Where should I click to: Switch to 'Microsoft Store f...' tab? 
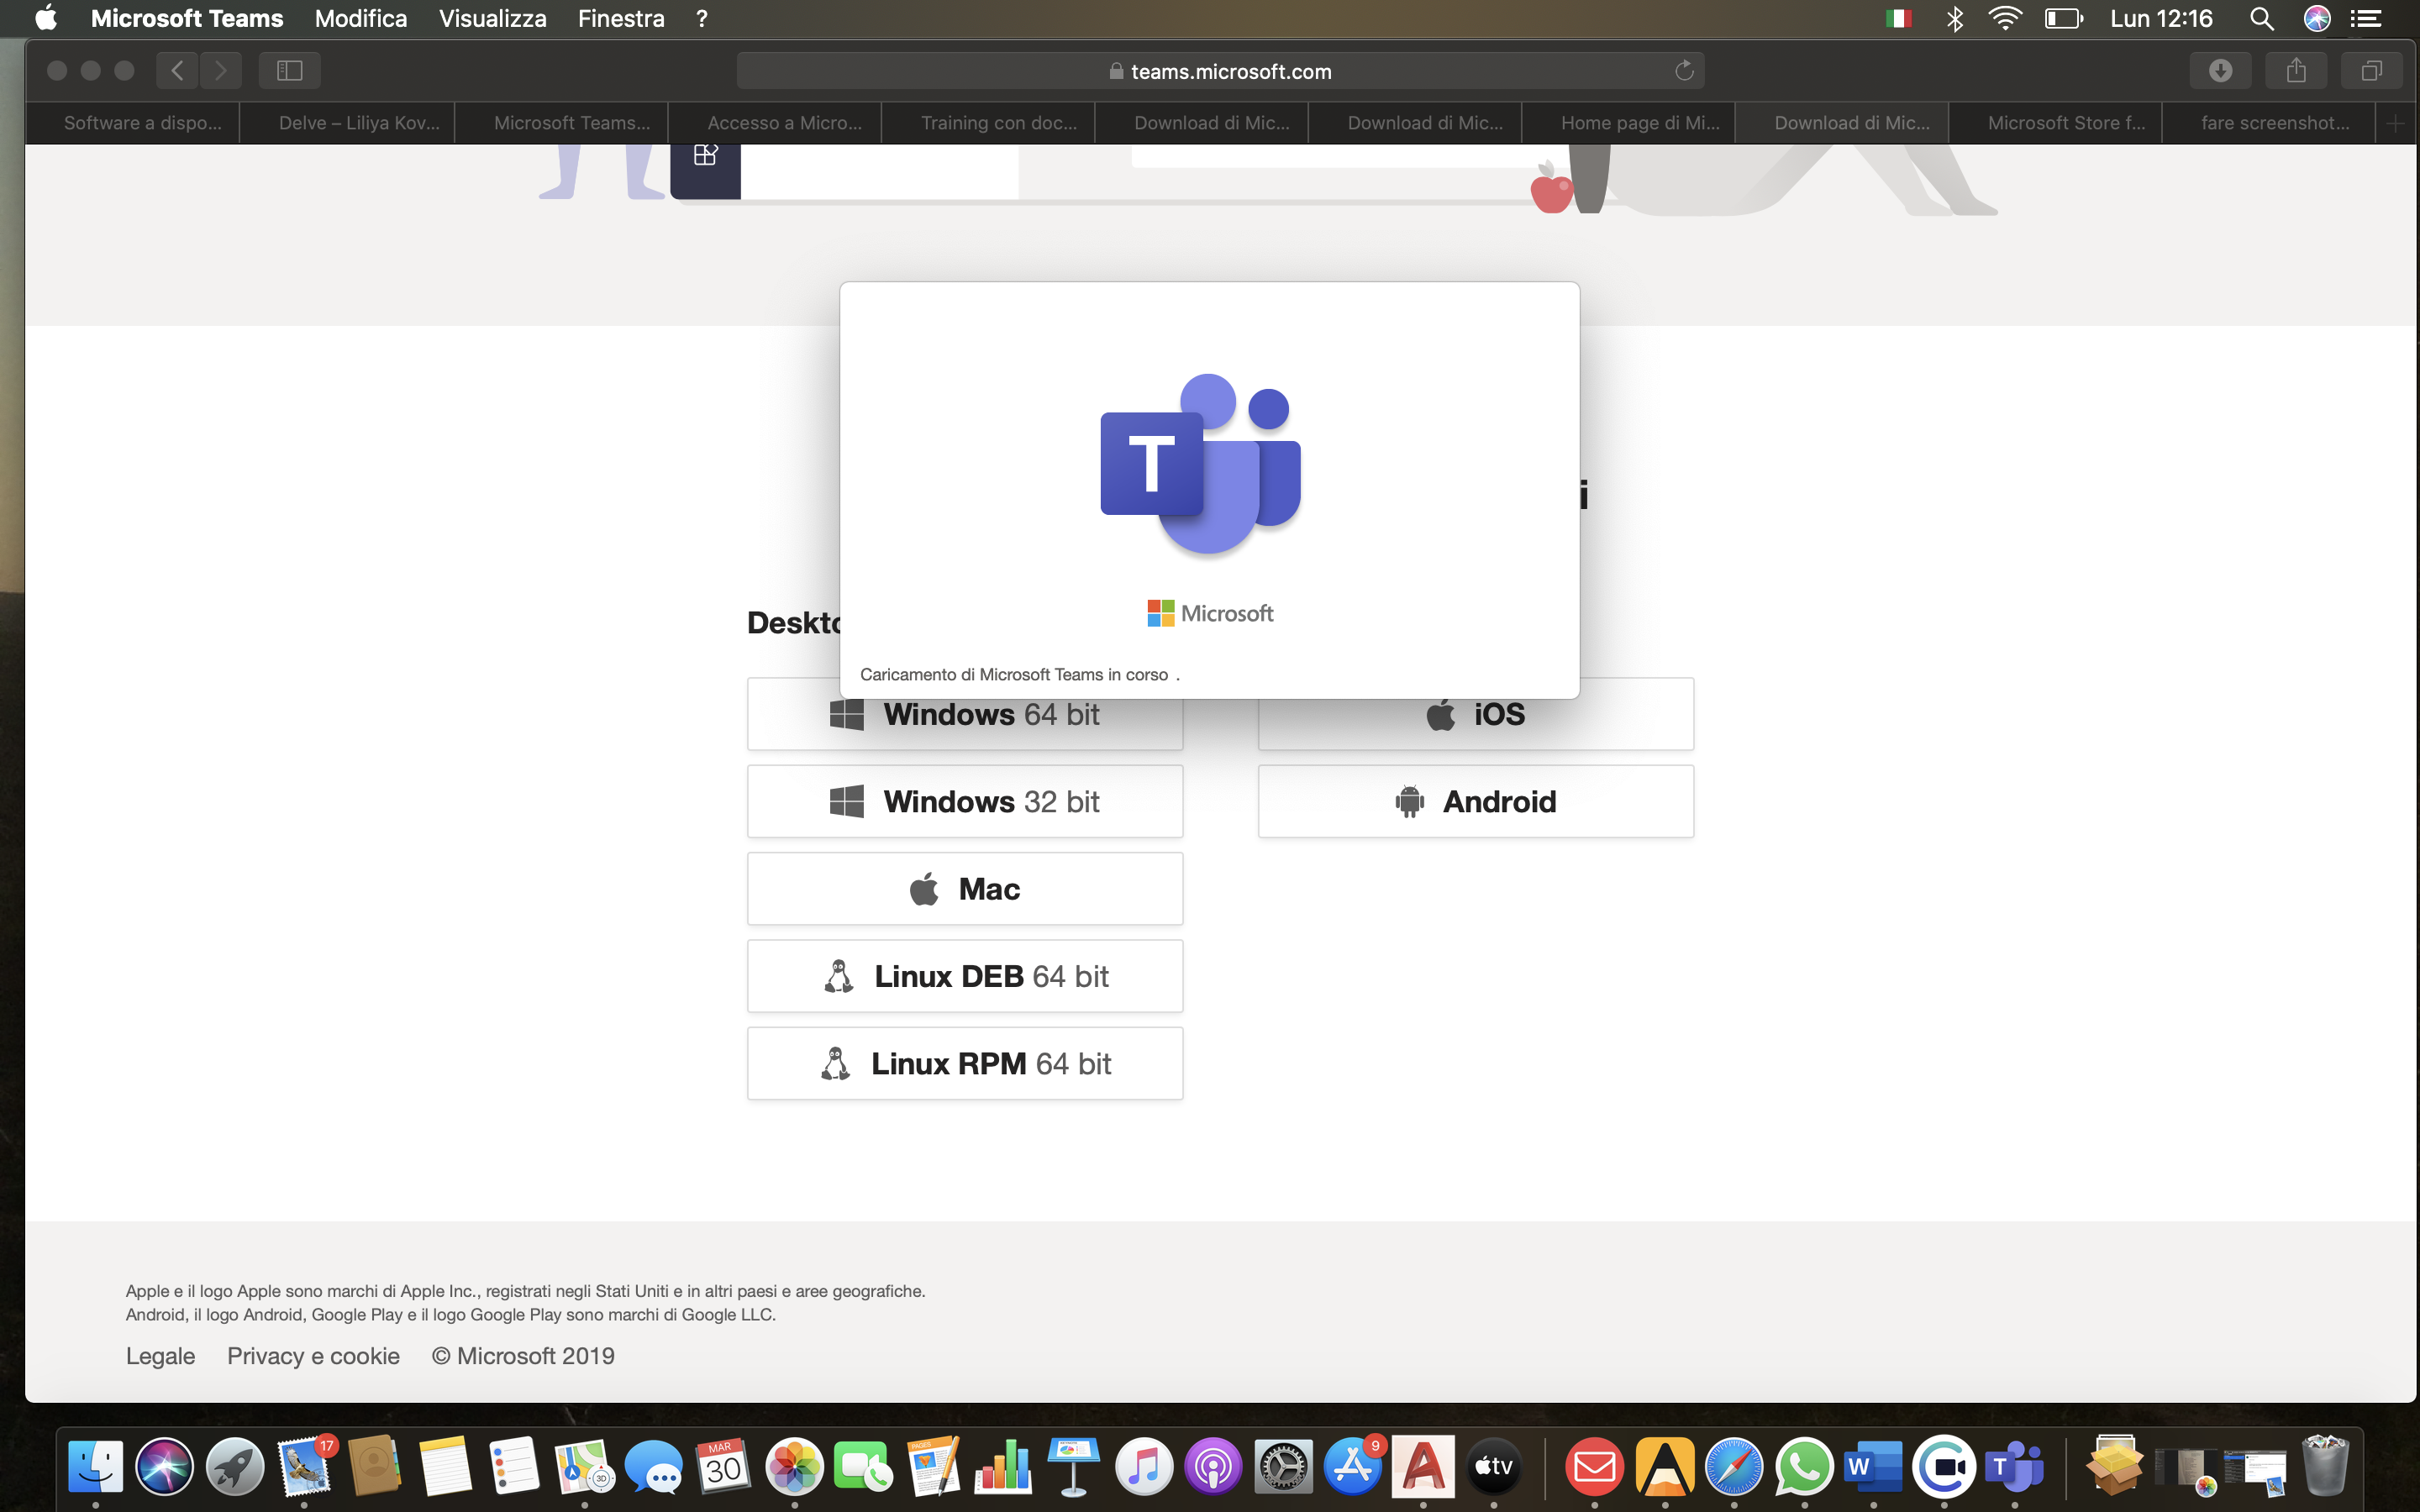click(x=2055, y=123)
